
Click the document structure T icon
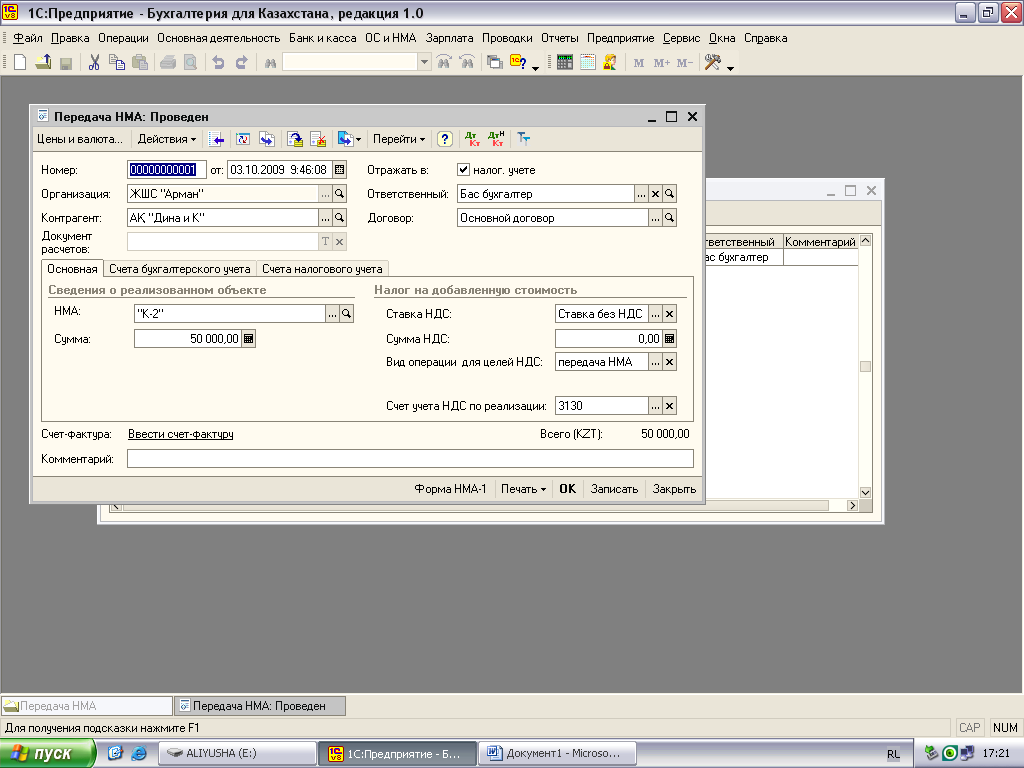(524, 138)
